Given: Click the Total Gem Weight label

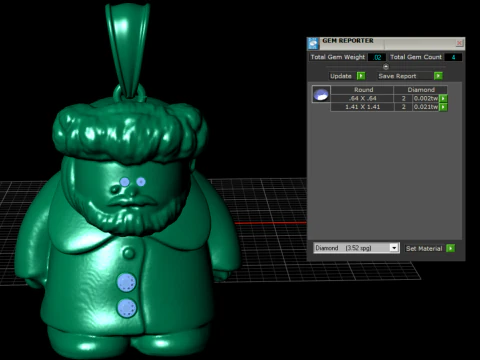Looking at the screenshot, I should 337,57.
